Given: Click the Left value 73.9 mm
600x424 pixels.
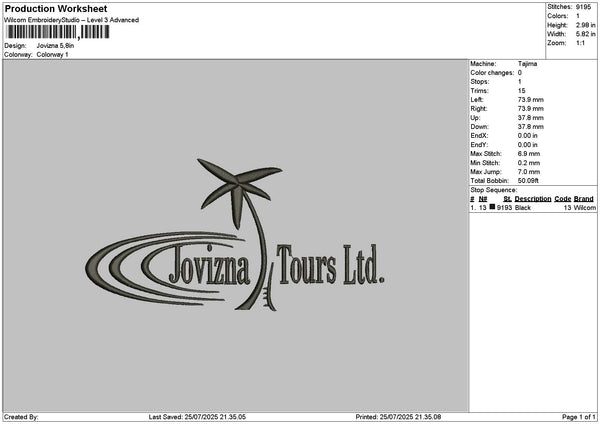Looking at the screenshot, I should 531,99.
